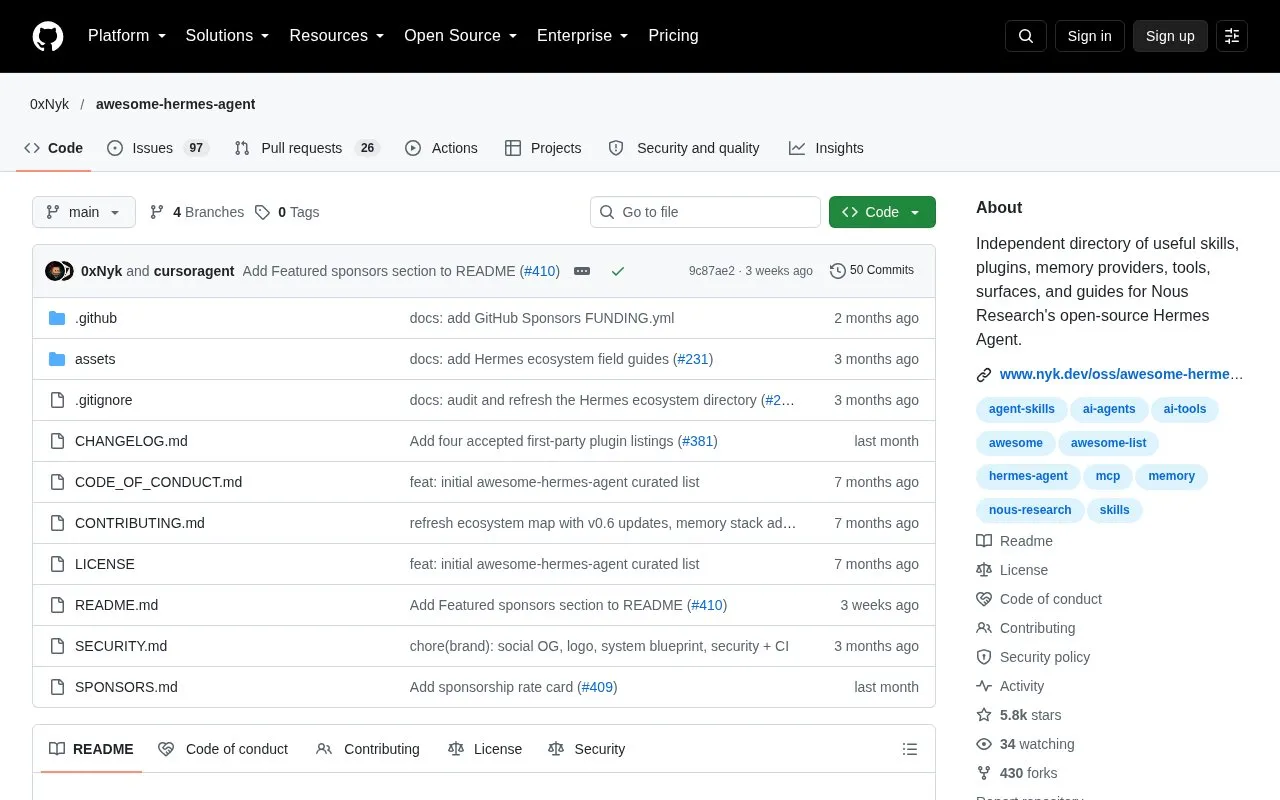Click the Sign up button

[x=1170, y=36]
